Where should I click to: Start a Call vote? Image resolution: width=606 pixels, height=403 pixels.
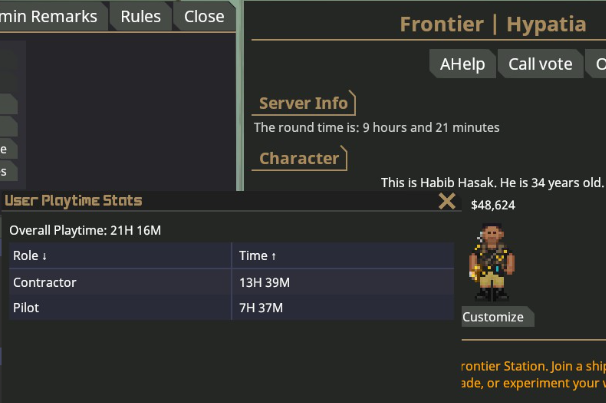pyautogui.click(x=540, y=64)
